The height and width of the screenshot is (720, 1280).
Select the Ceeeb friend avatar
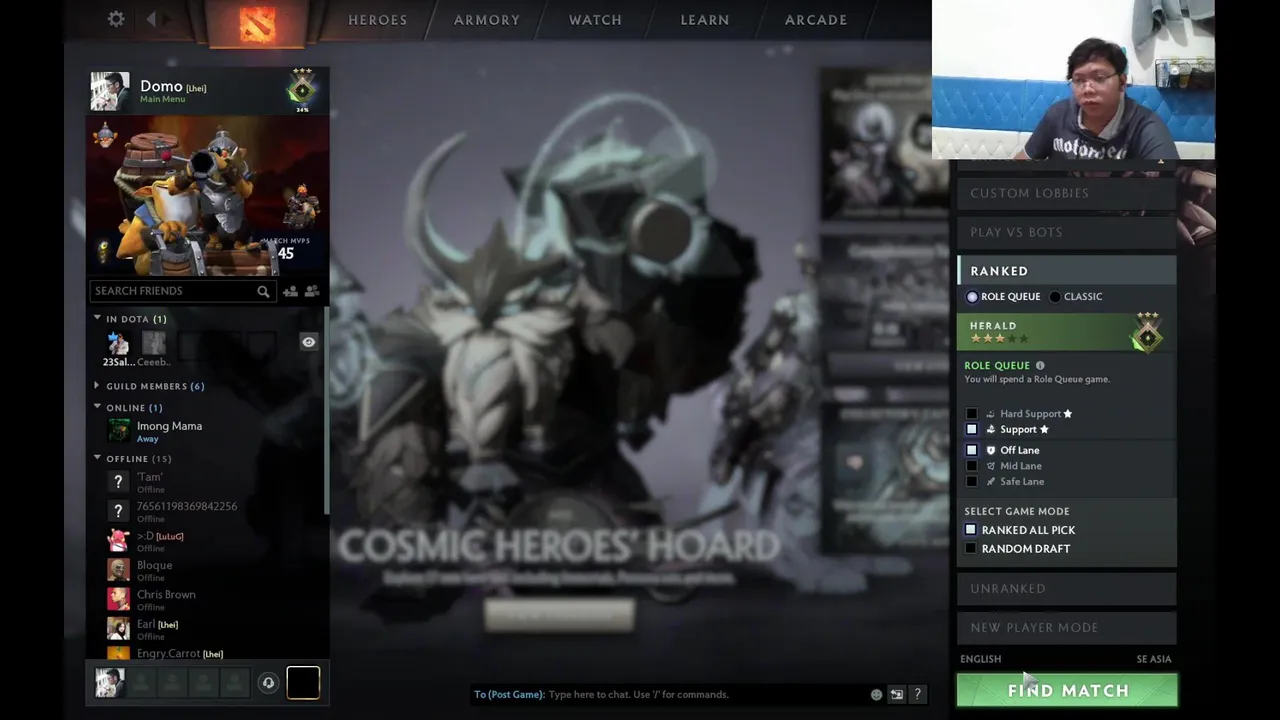pyautogui.click(x=153, y=344)
